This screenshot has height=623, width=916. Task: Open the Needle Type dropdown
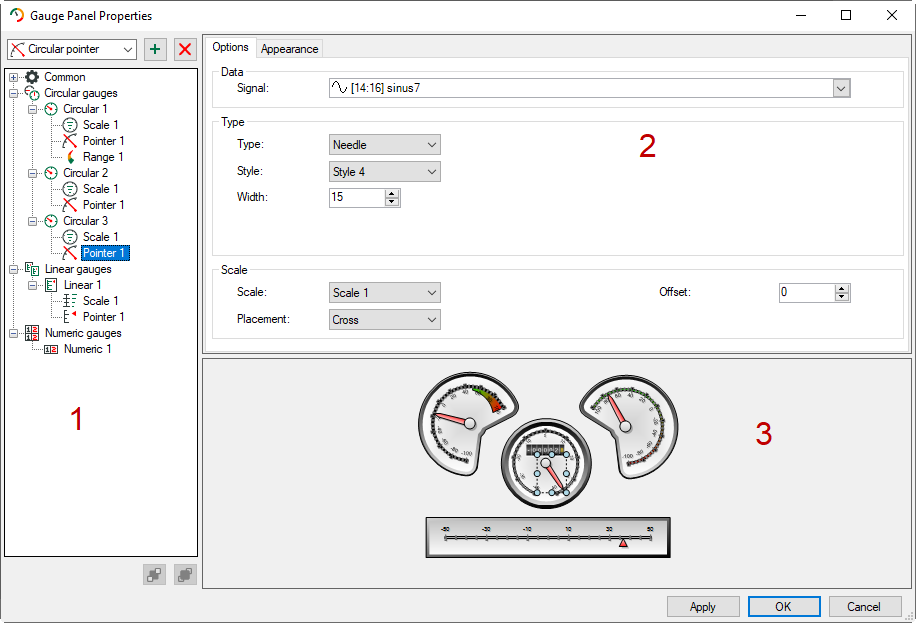click(432, 145)
